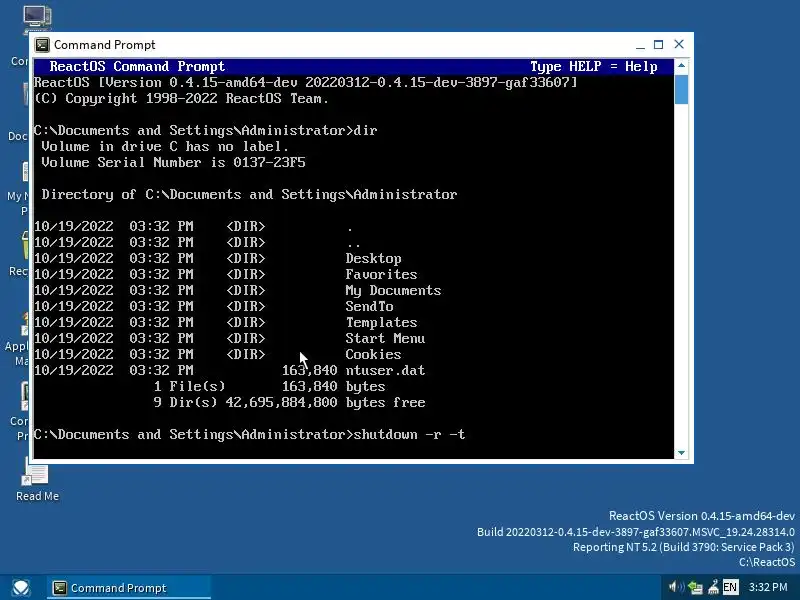Select the My Computer desktop icon
The image size is (800, 600).
37,19
